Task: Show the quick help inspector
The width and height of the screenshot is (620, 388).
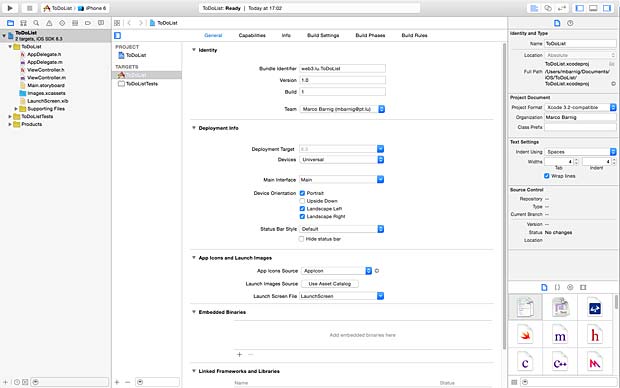Action: click(x=570, y=23)
